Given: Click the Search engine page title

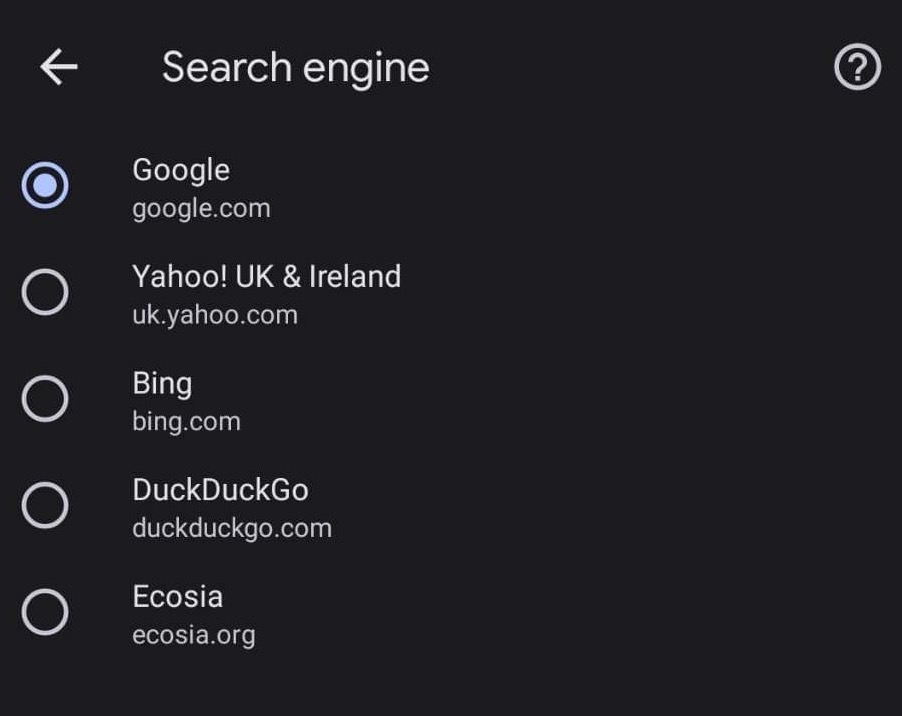Looking at the screenshot, I should tap(295, 68).
